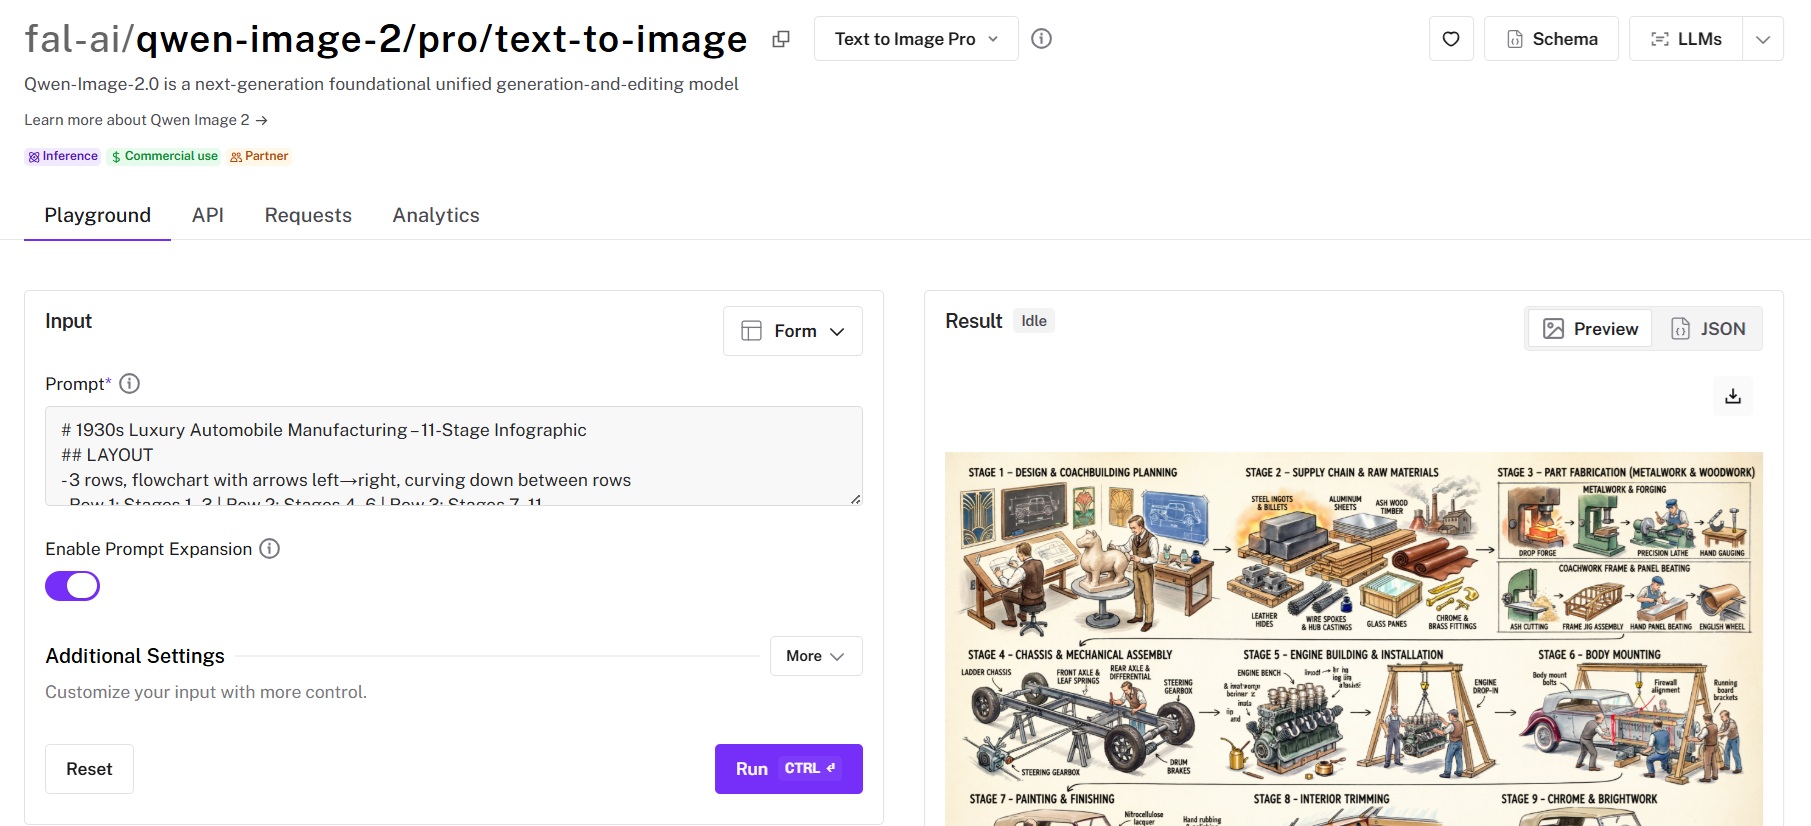1811x826 pixels.
Task: Show info for Enable Prompt Expansion
Action: pos(270,549)
